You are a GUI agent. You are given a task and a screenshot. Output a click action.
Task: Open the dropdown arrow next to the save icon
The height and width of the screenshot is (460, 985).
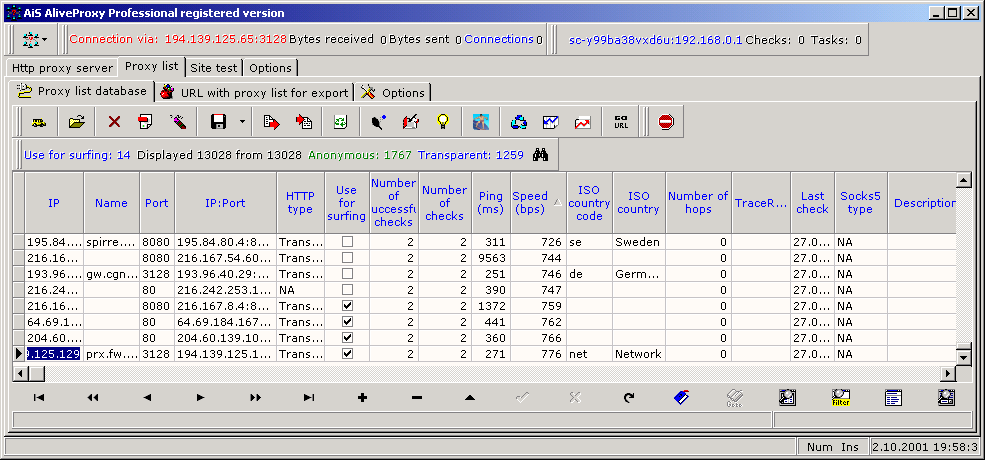pyautogui.click(x=242, y=122)
